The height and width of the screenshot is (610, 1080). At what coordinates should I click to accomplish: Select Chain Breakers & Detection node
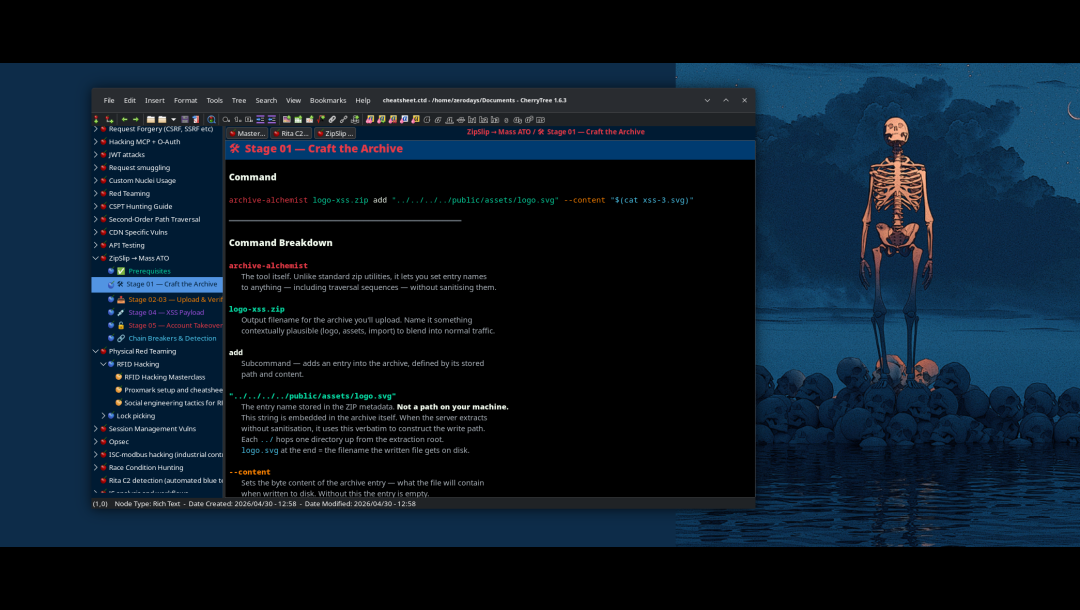172,339
